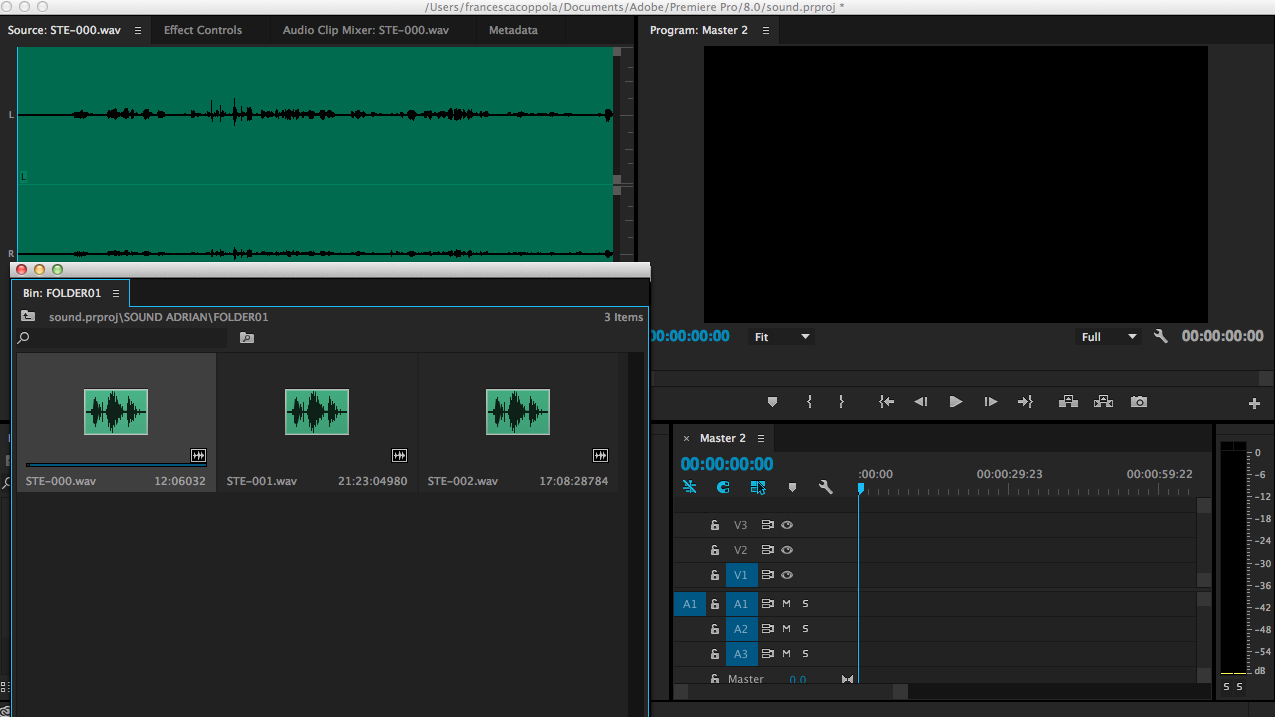Click the timeline playhead marker

coord(860,487)
